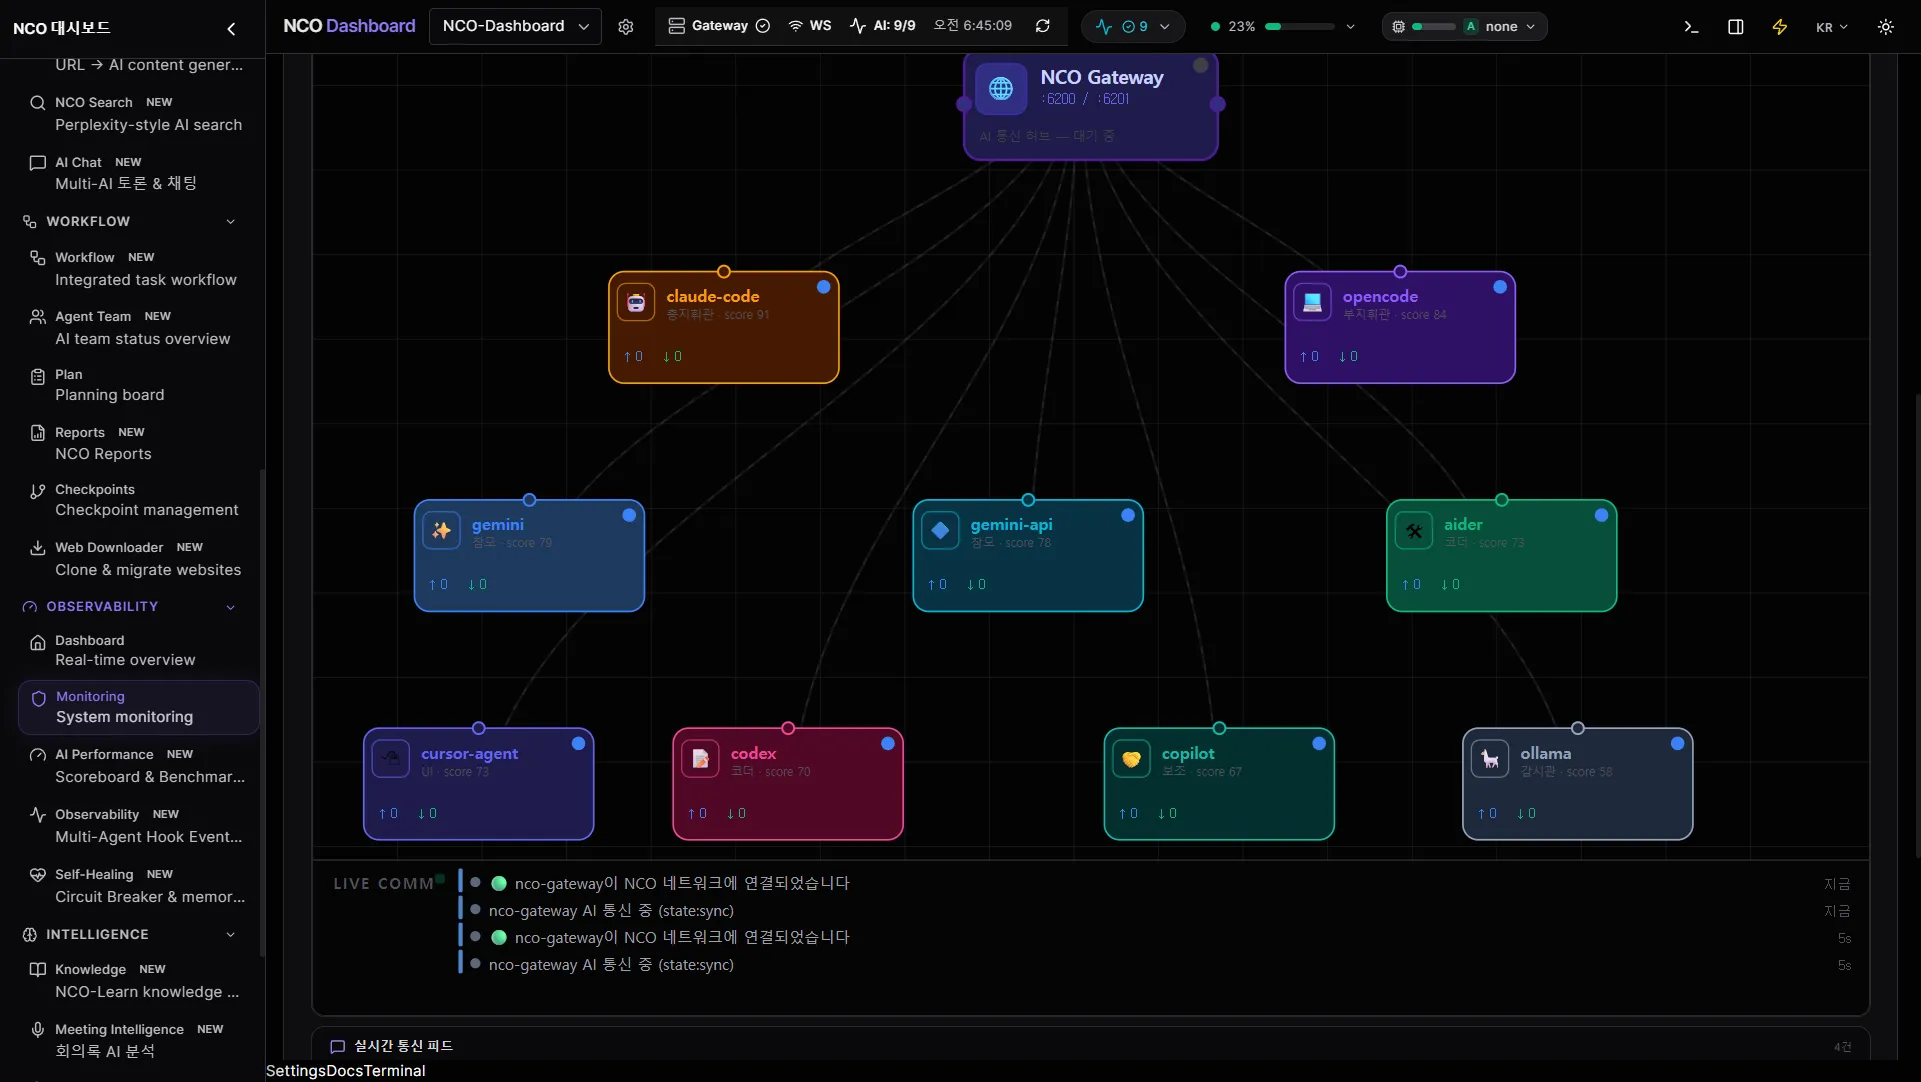This screenshot has width=1921, height=1082.
Task: Select Dashboard Real-time overview
Action: (138, 650)
